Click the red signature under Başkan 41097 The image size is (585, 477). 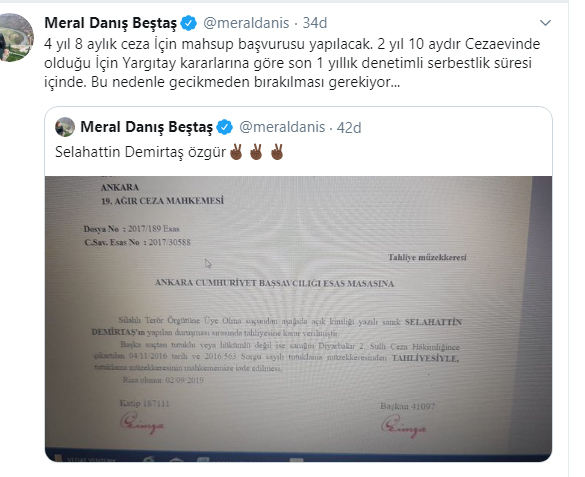tap(403, 427)
